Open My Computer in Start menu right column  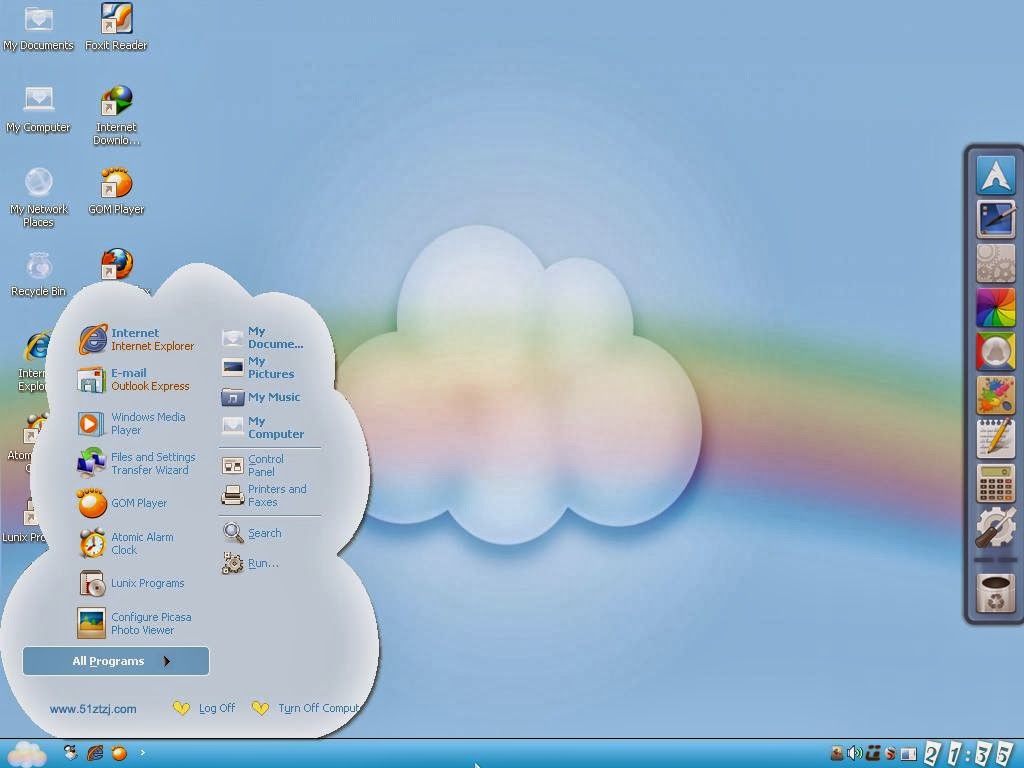(x=263, y=427)
